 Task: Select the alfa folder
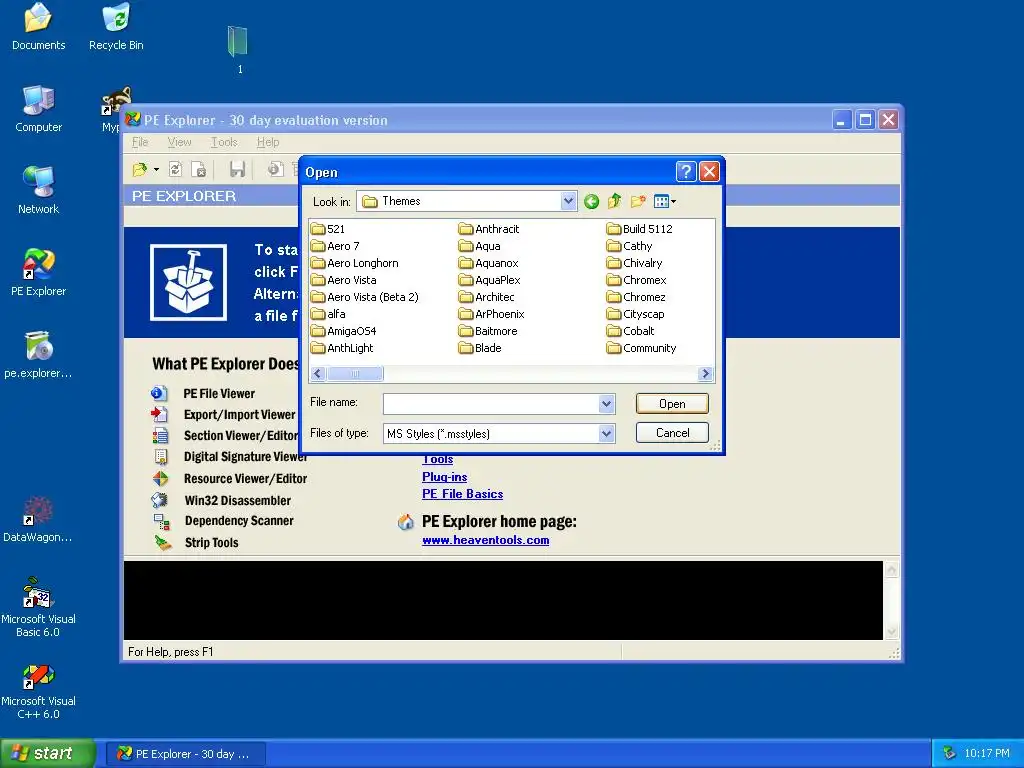click(328, 314)
